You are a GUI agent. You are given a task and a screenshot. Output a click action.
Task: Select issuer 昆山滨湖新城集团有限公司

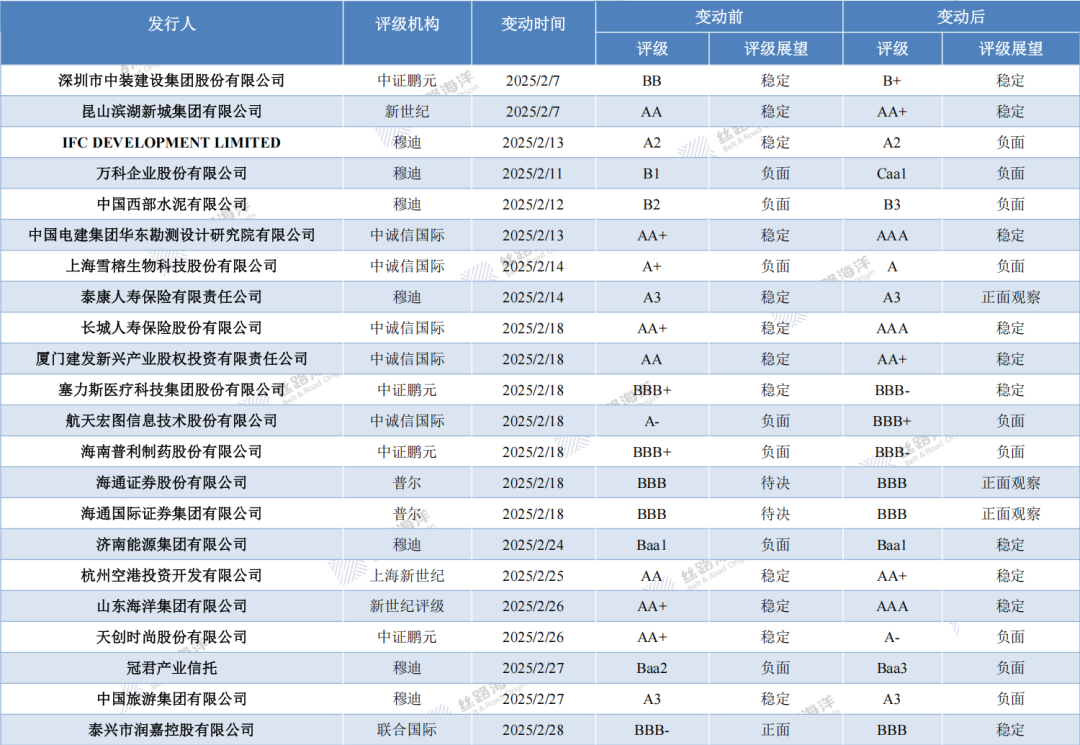tap(172, 112)
